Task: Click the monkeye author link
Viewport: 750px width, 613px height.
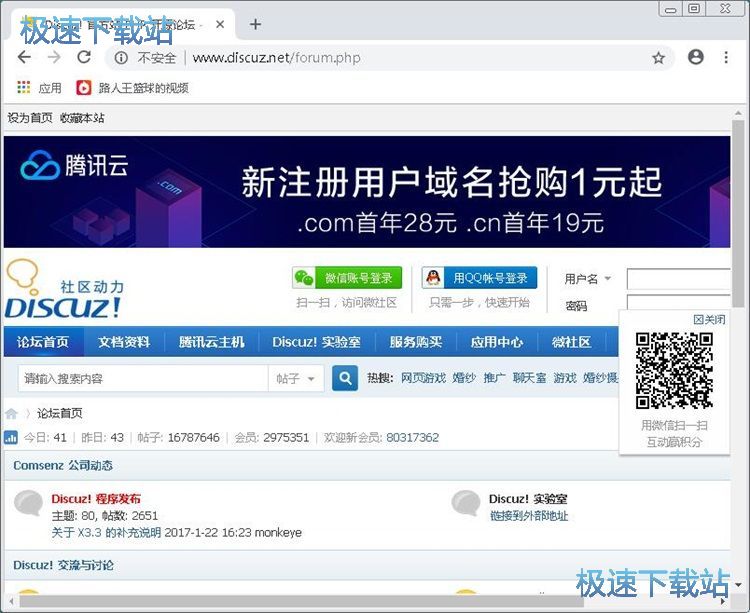Action: coord(278,533)
